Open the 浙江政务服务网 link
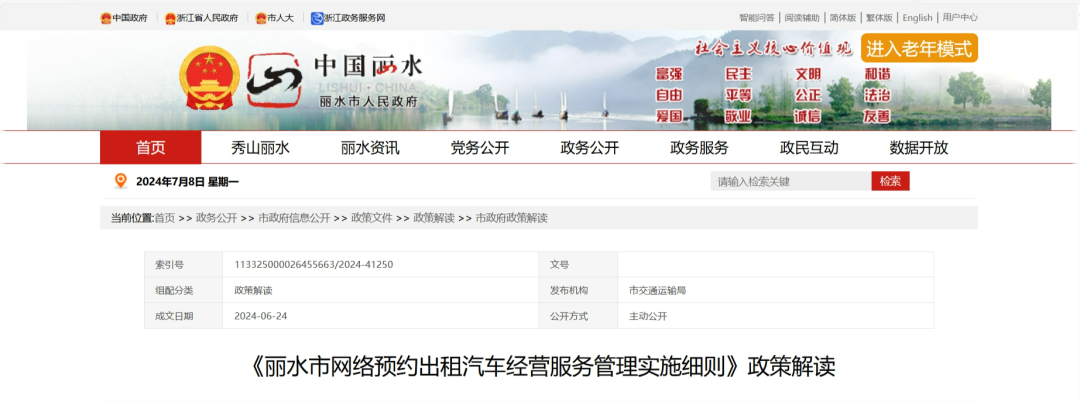 tap(355, 18)
